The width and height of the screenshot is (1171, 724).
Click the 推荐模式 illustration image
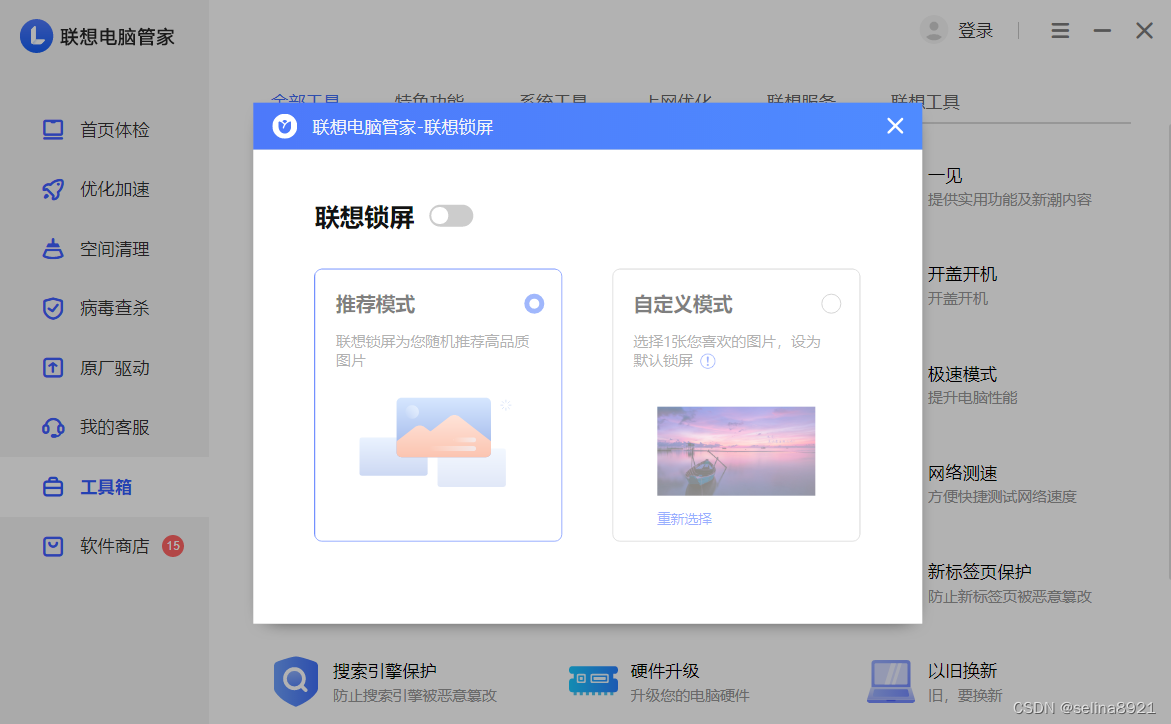[x=433, y=442]
